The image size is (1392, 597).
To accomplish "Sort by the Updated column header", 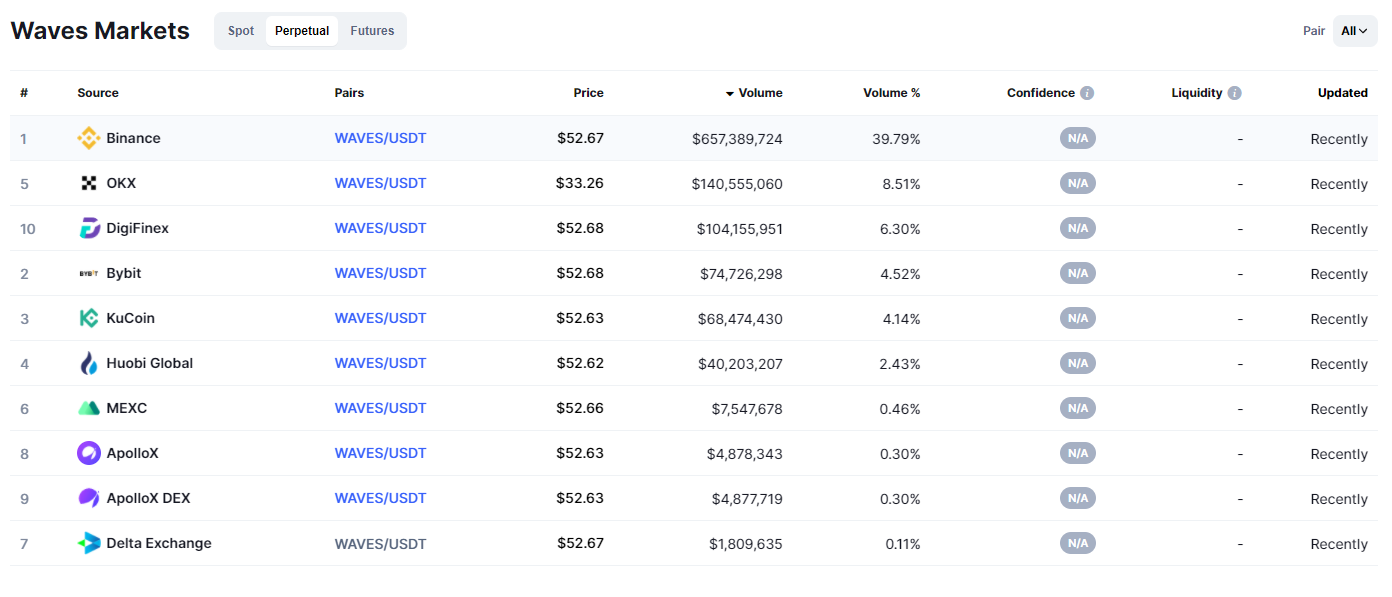I will pos(1343,93).
